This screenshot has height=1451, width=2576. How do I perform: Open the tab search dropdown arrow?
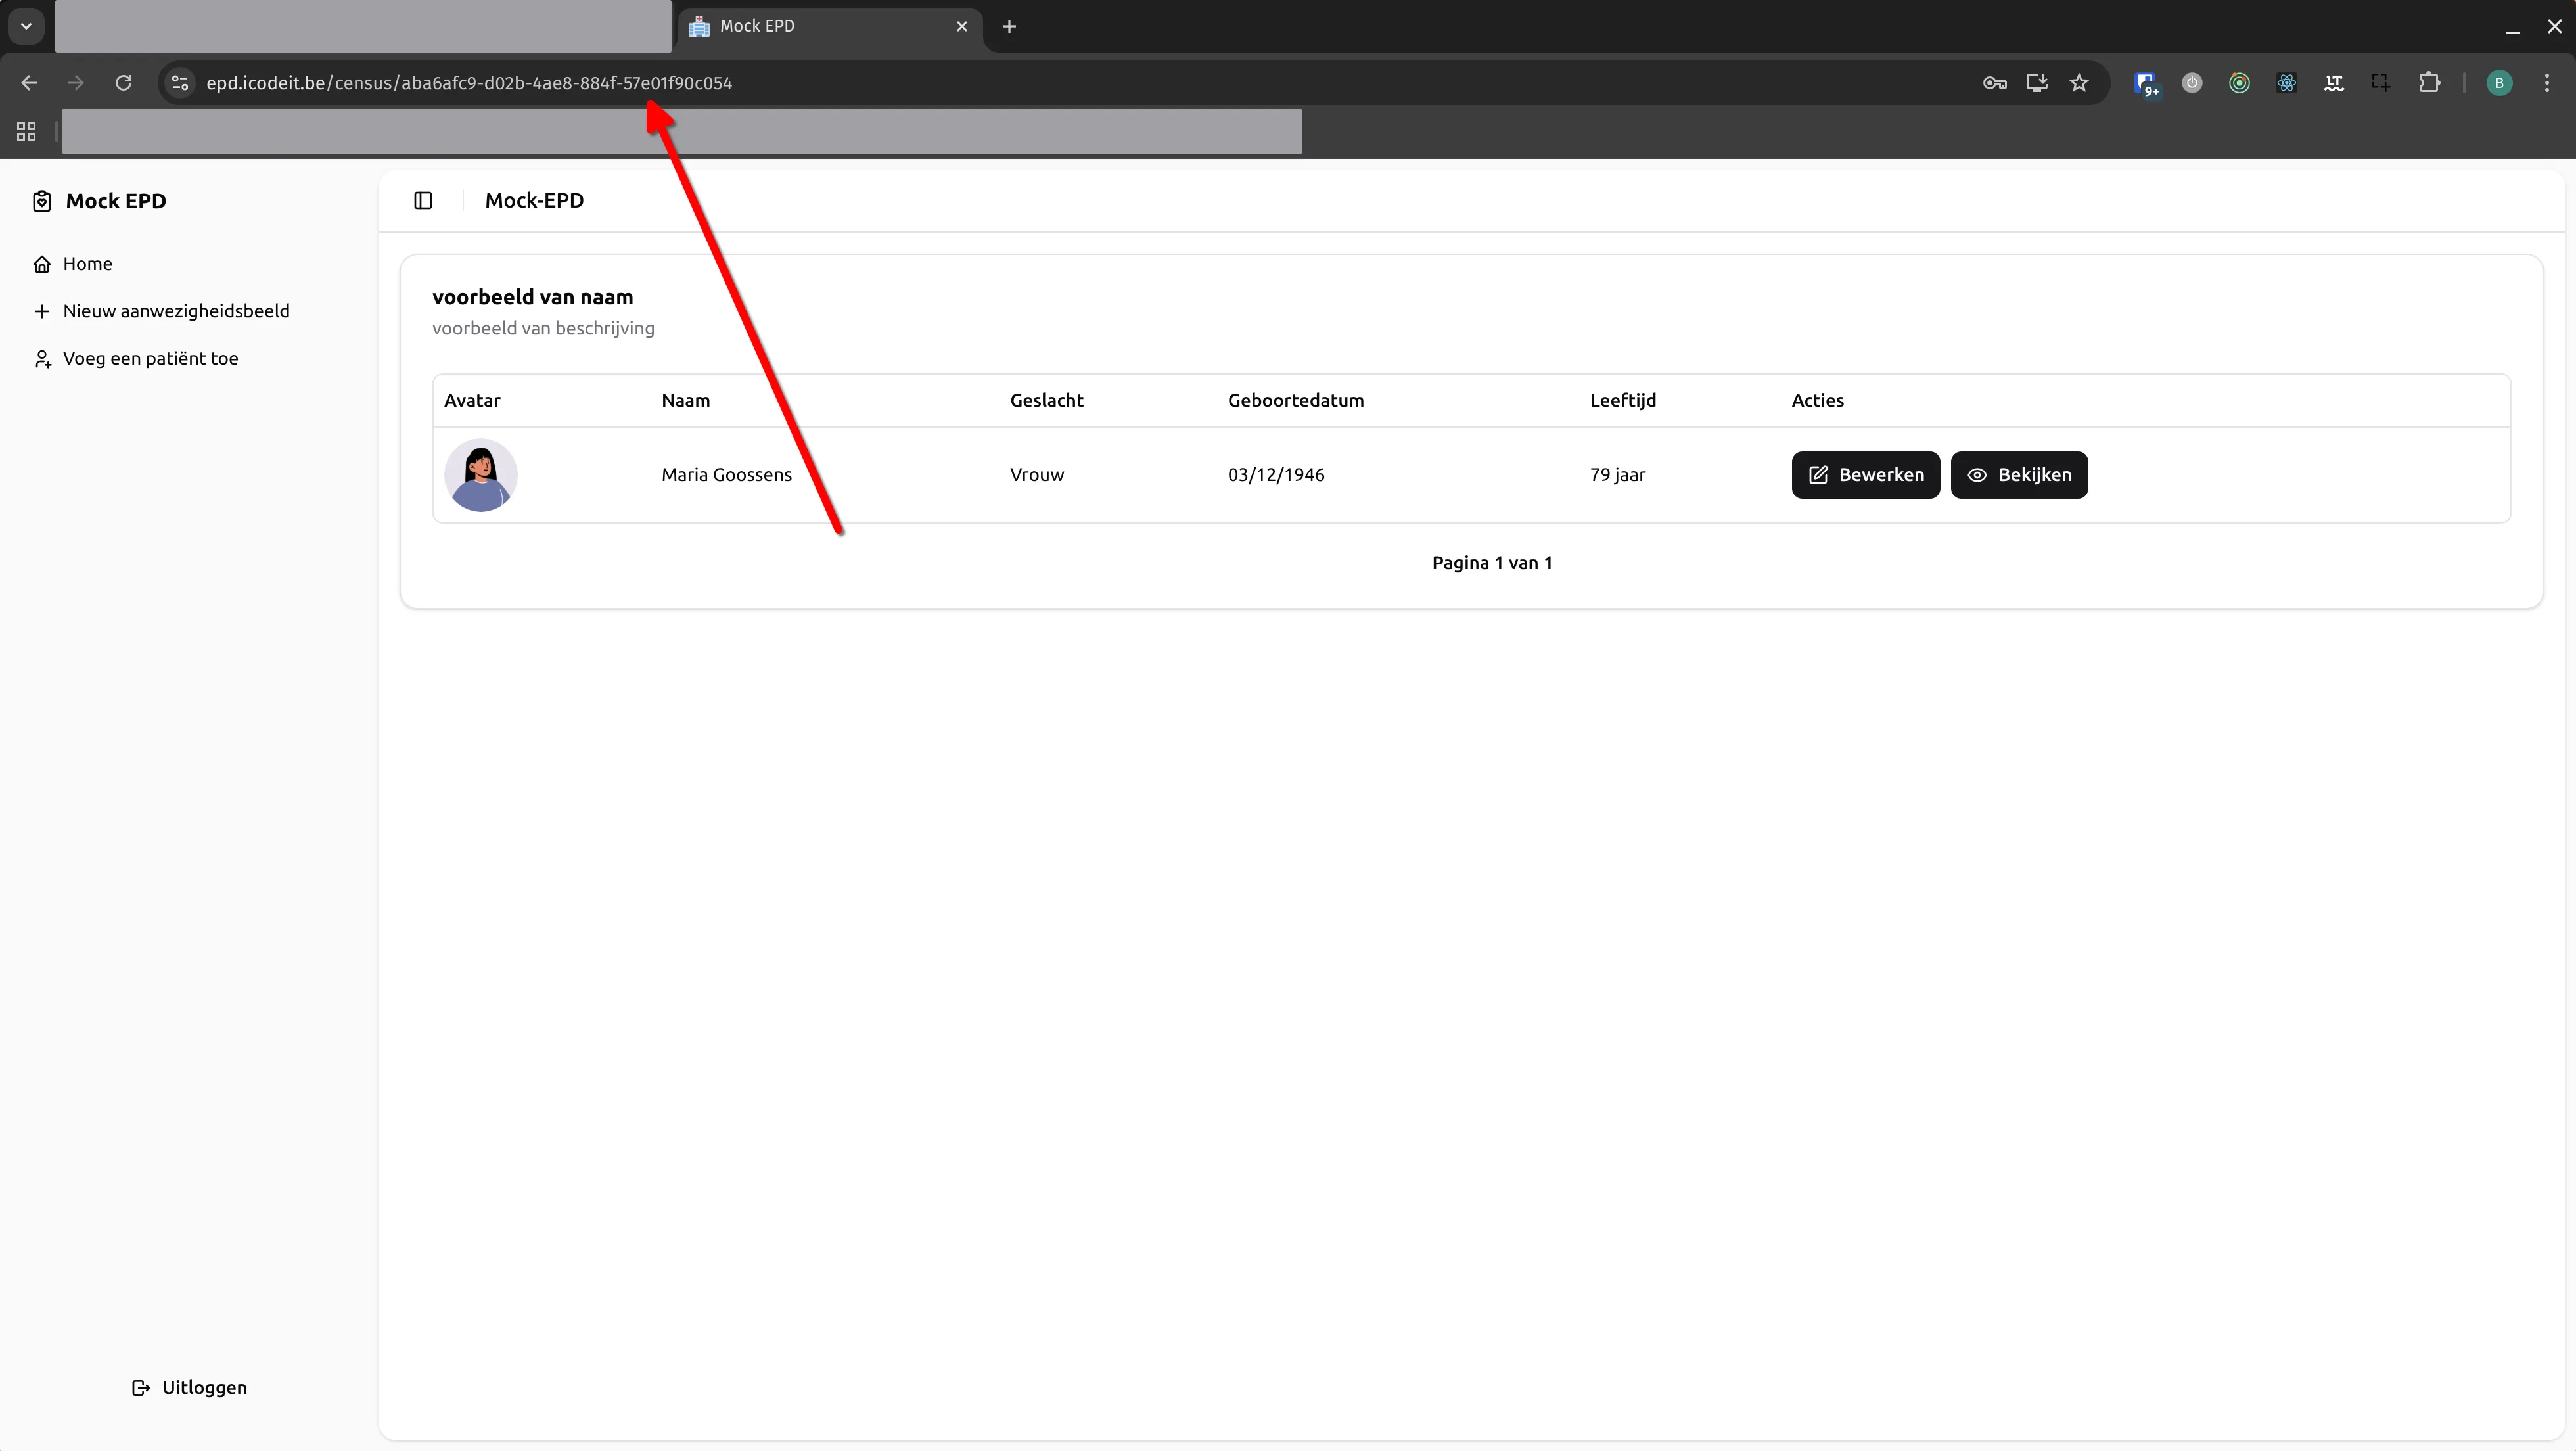pos(26,26)
